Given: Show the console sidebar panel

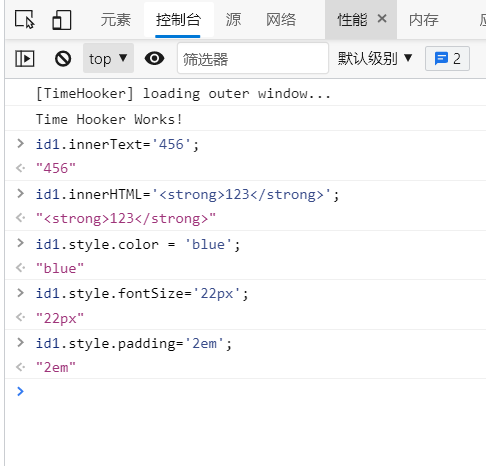Looking at the screenshot, I should 25,59.
